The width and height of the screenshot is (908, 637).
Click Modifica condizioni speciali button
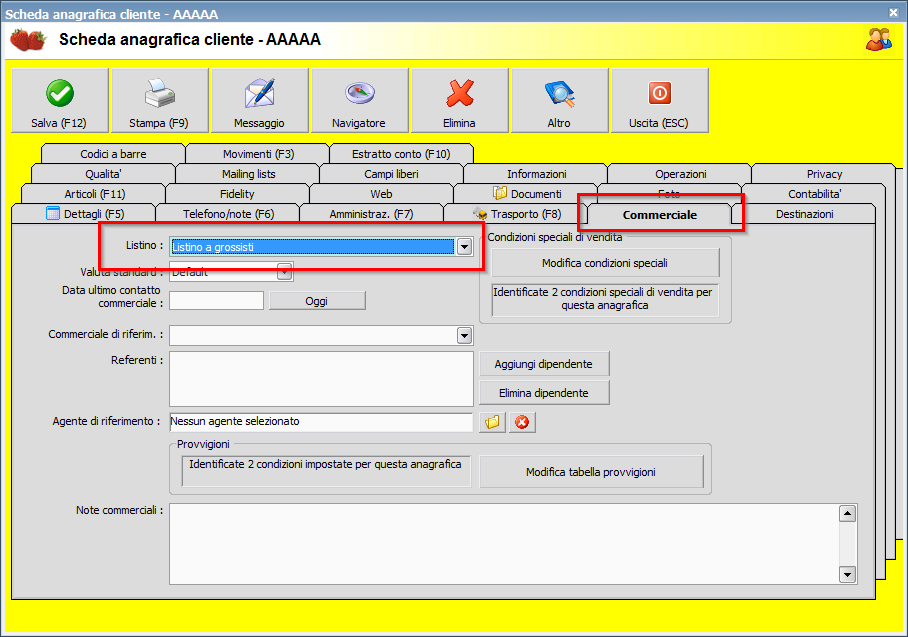(x=605, y=263)
